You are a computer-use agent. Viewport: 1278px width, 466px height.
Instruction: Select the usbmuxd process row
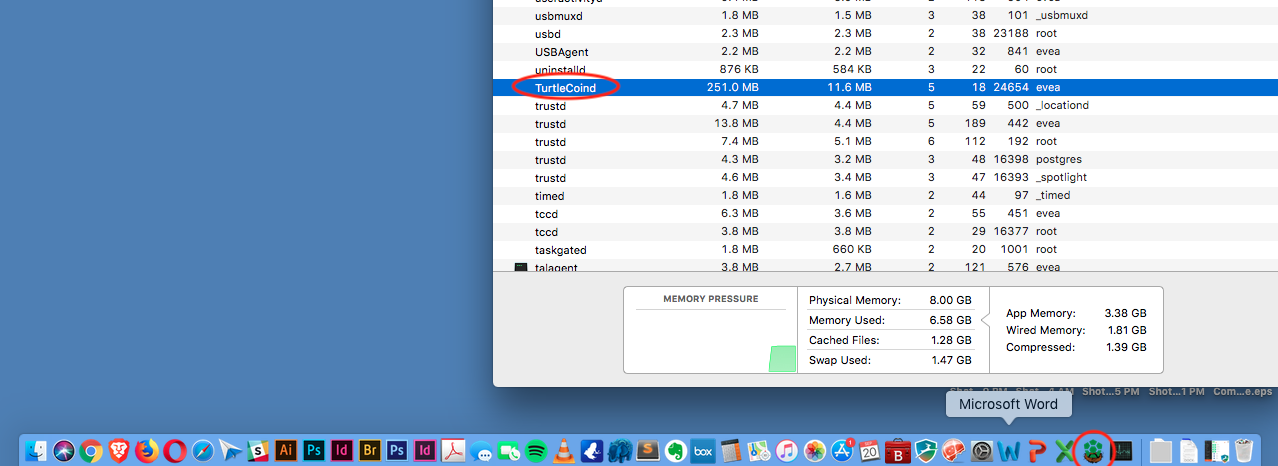pos(886,16)
